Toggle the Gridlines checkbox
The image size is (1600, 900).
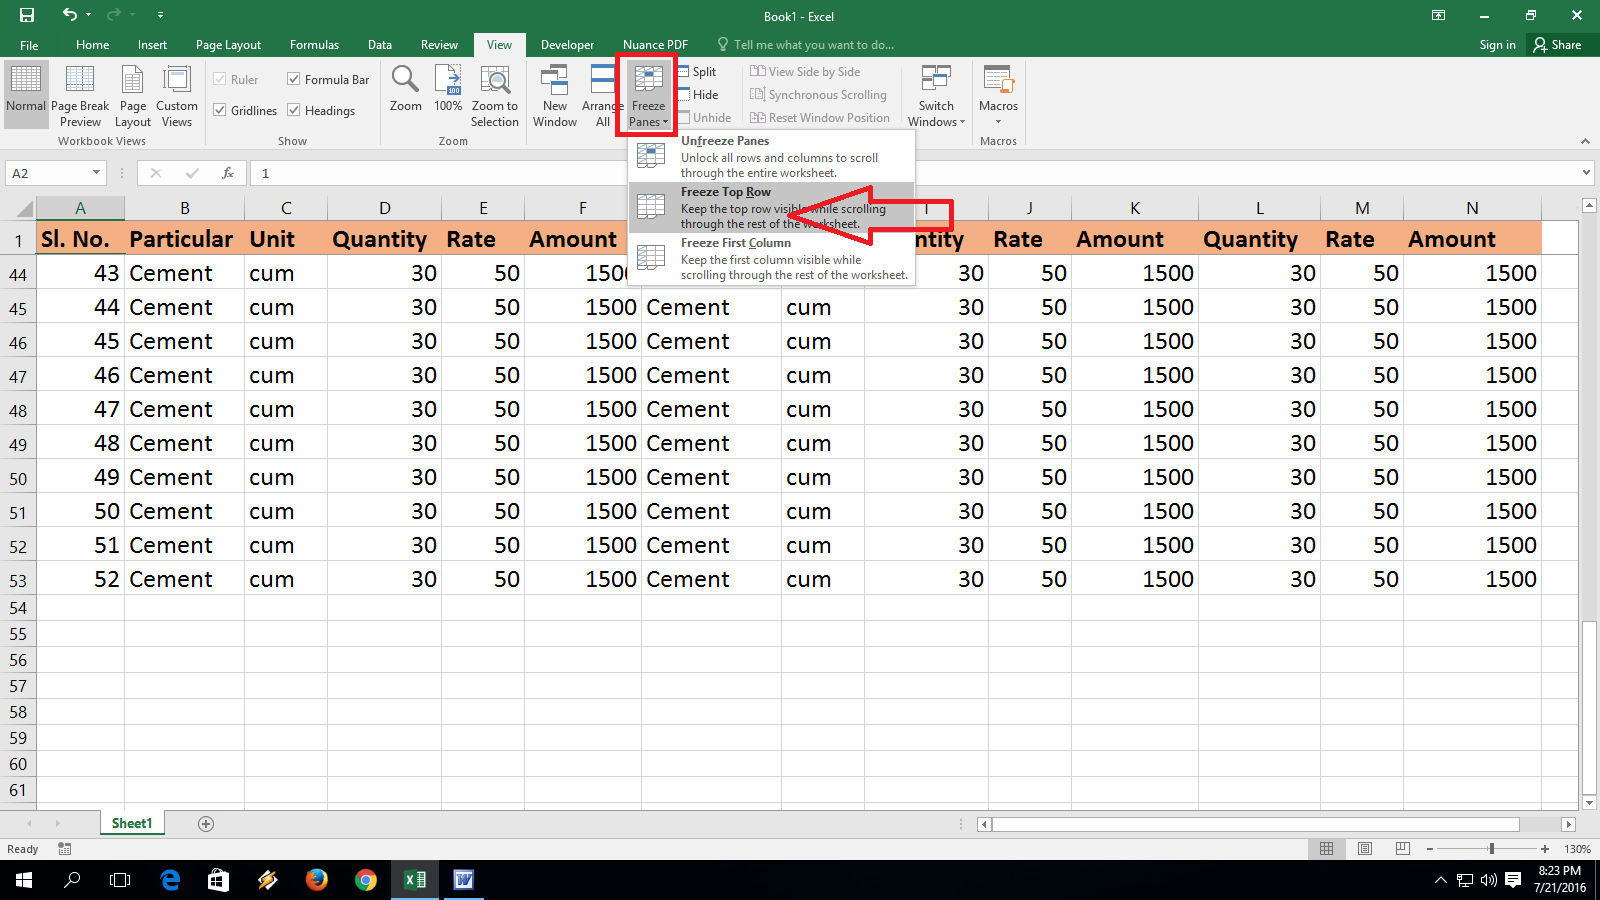click(221, 110)
